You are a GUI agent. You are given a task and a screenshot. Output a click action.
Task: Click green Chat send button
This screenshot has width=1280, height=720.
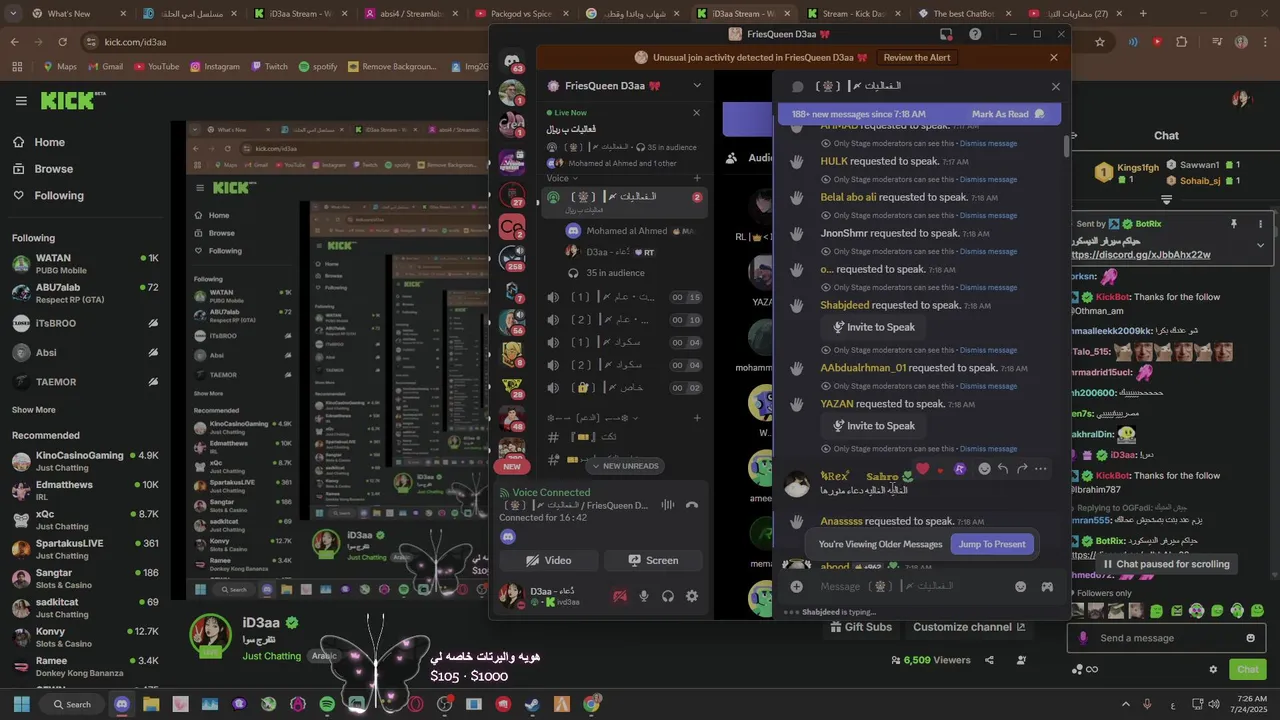[1248, 669]
